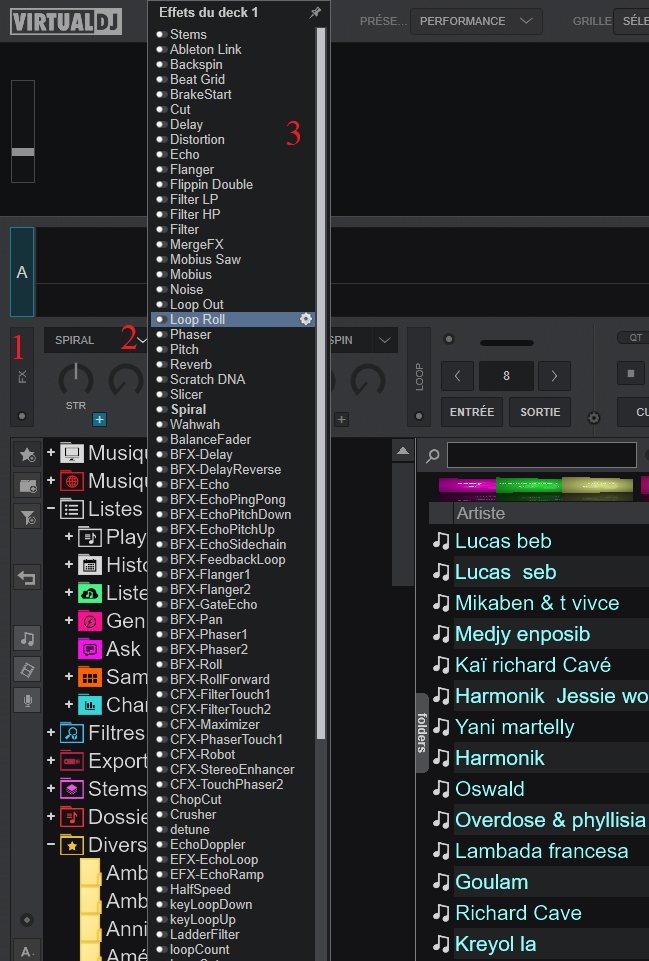Click the Stems folder icon in browser

[72, 789]
